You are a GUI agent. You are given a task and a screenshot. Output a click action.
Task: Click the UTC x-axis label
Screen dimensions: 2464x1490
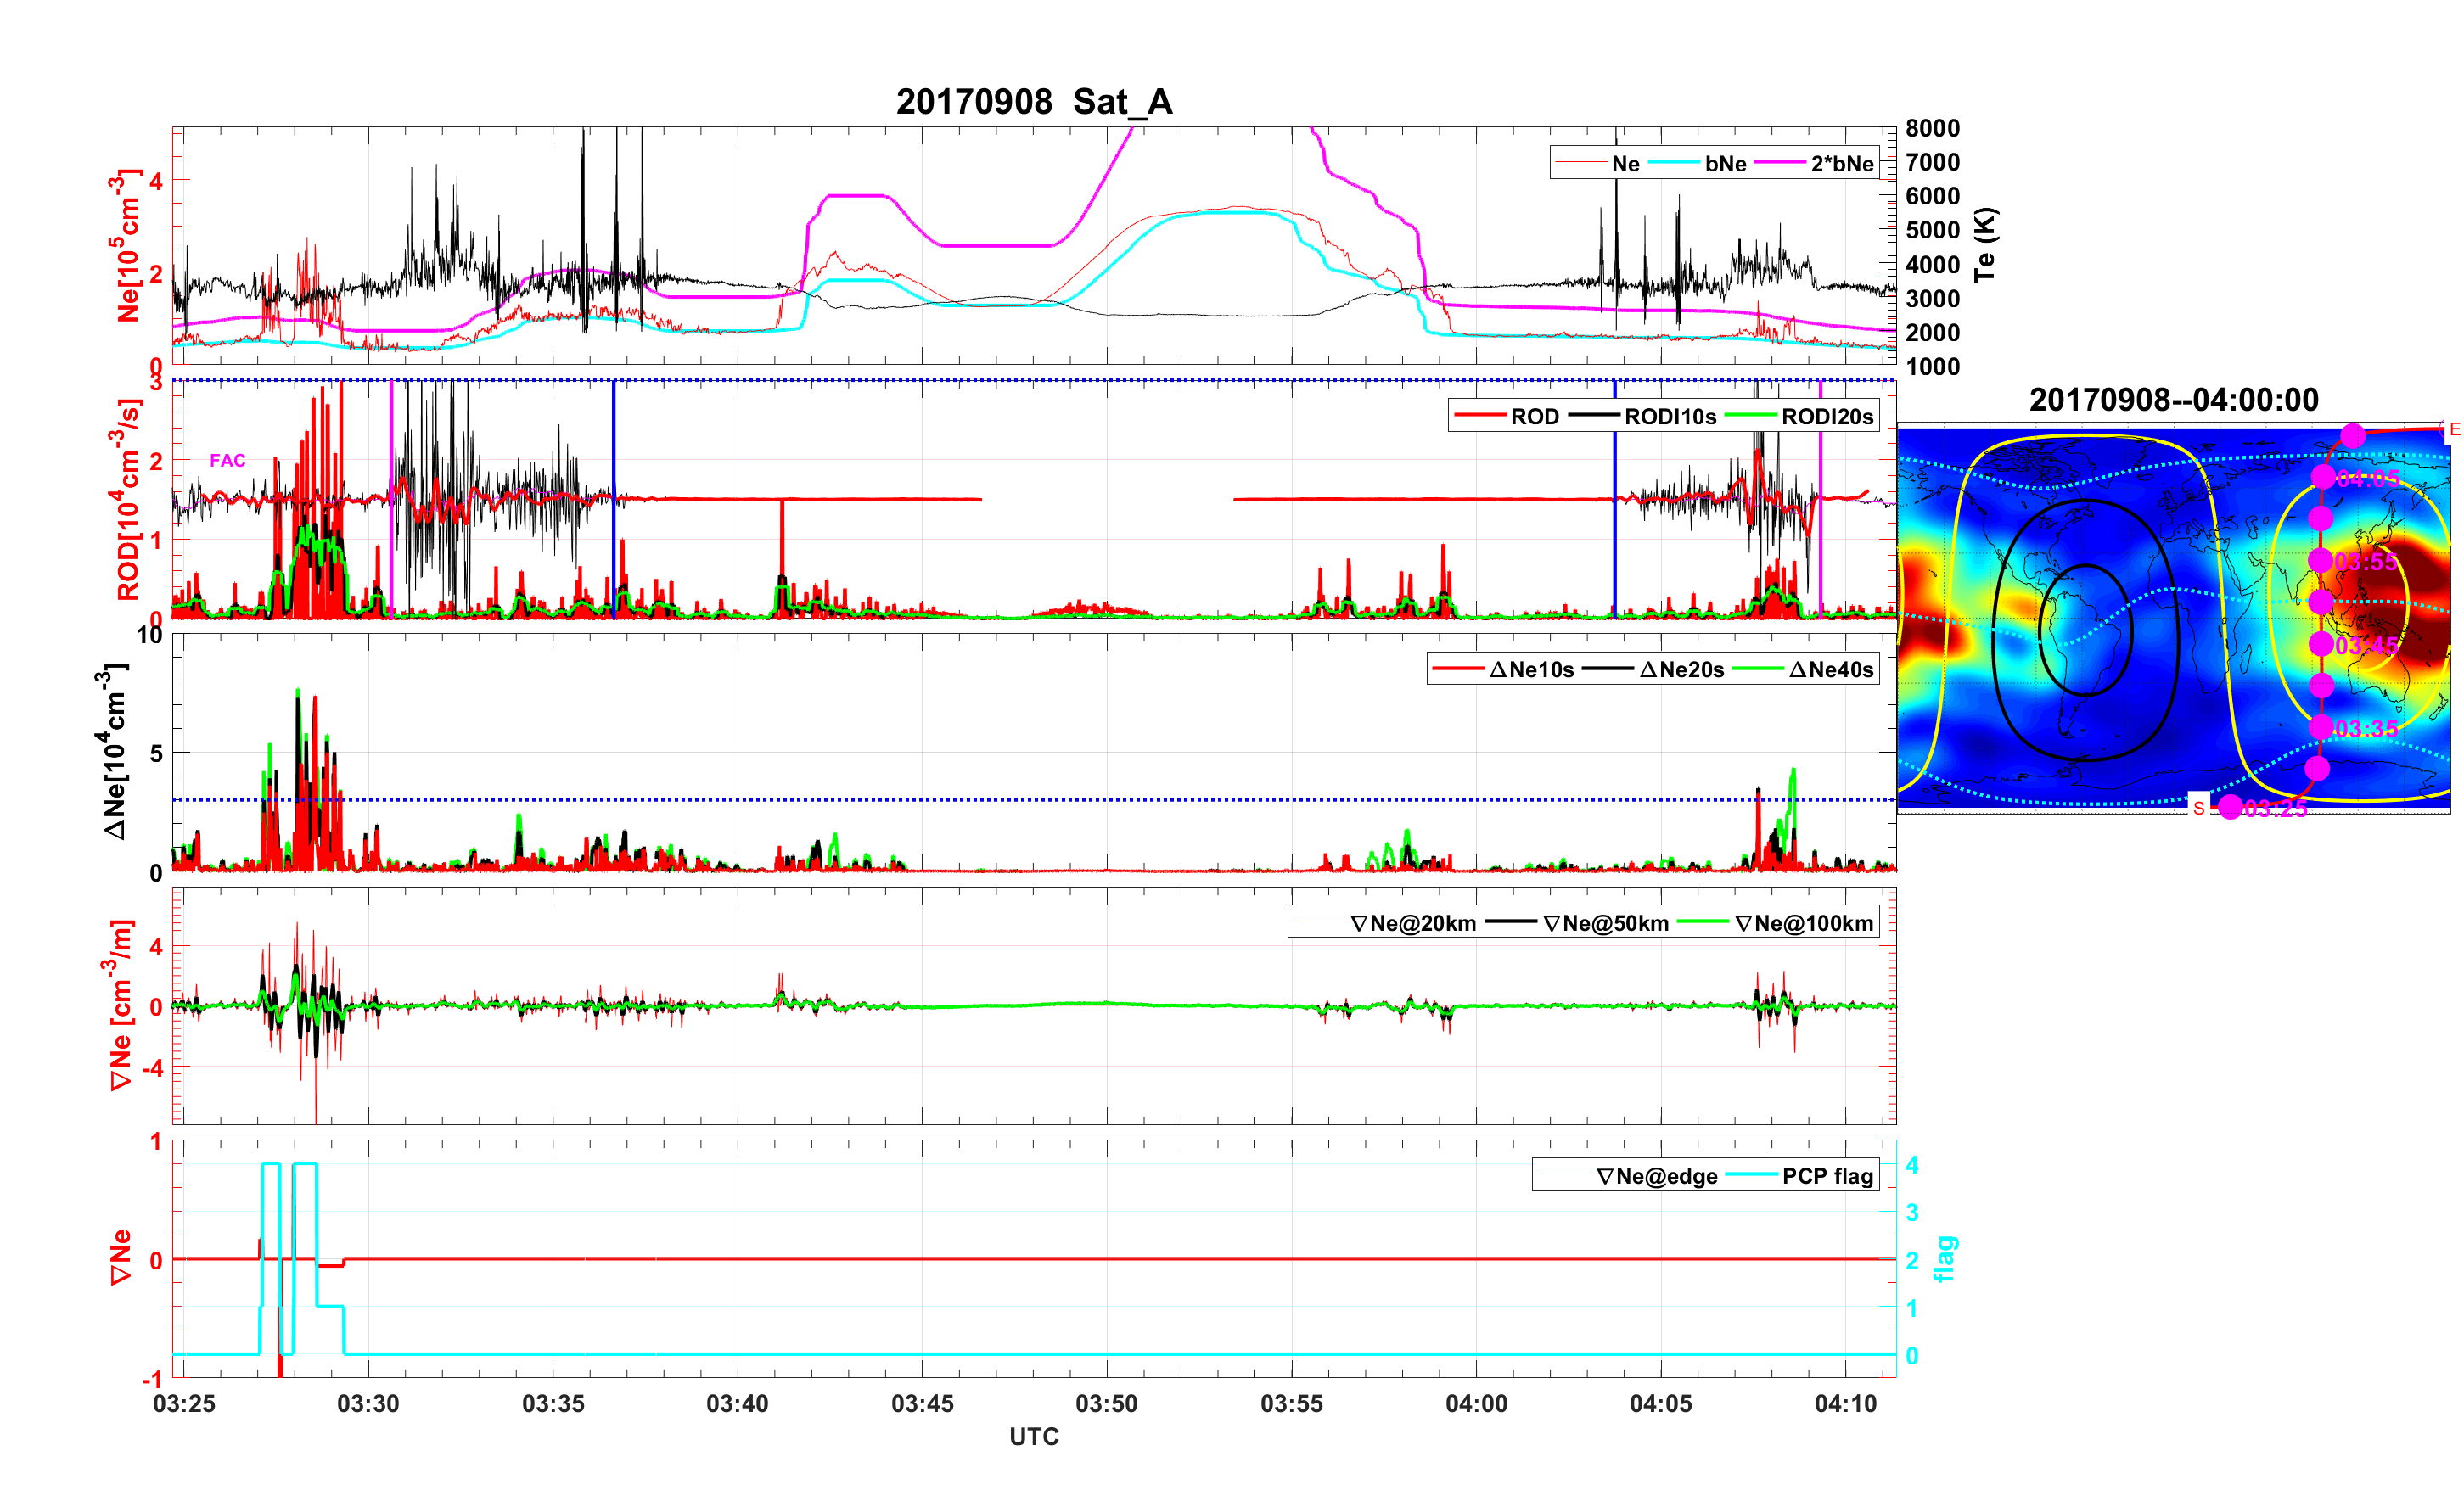[x=1034, y=1437]
